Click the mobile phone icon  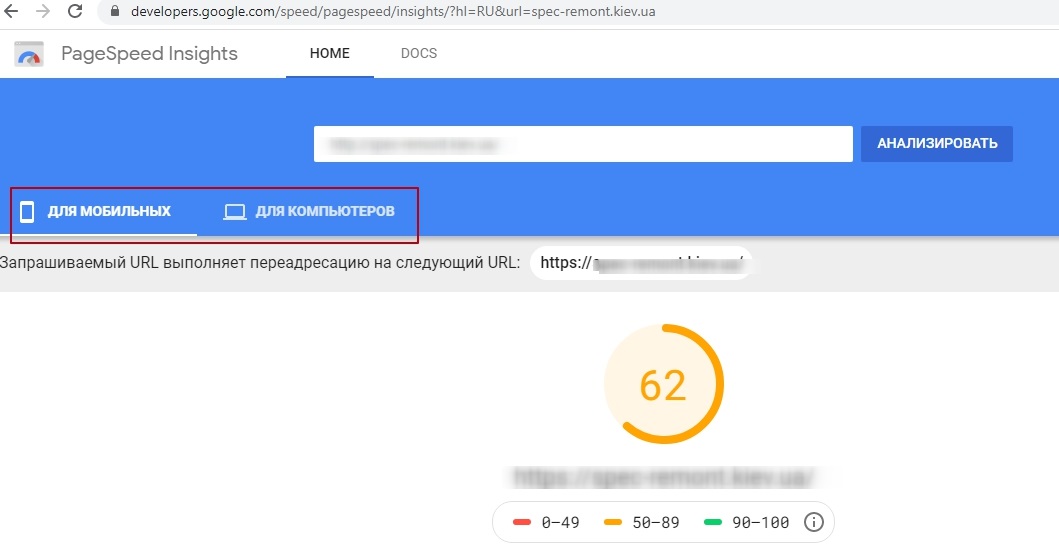[x=27, y=211]
